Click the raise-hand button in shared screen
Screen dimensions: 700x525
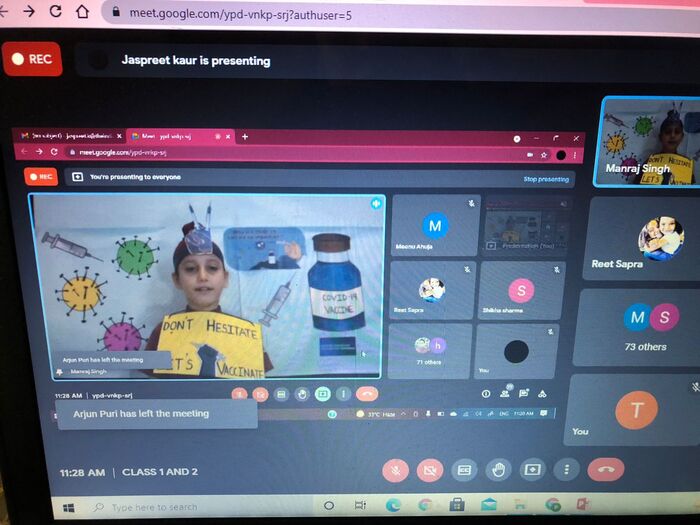[302, 394]
